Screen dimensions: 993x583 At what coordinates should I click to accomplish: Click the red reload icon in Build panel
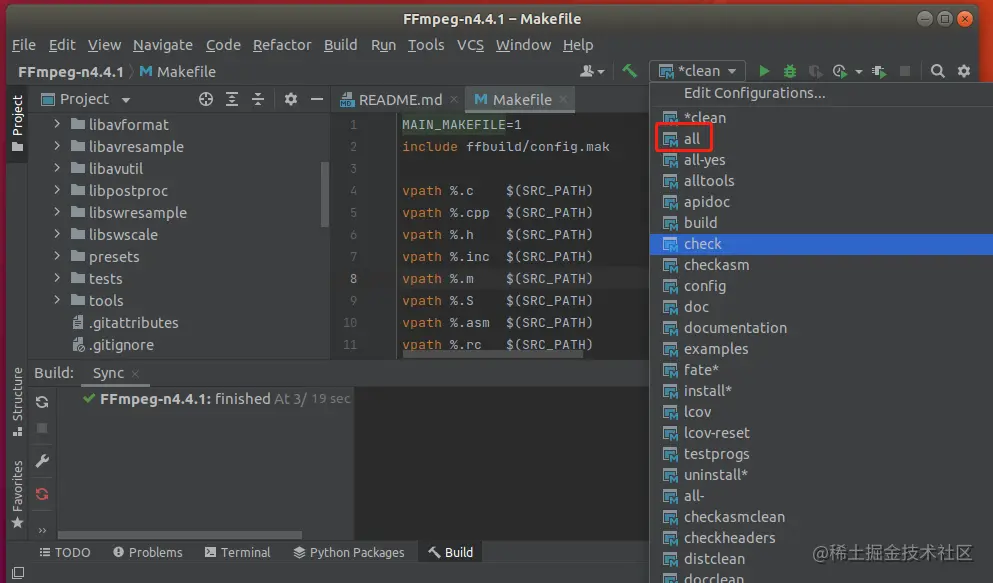click(x=42, y=494)
